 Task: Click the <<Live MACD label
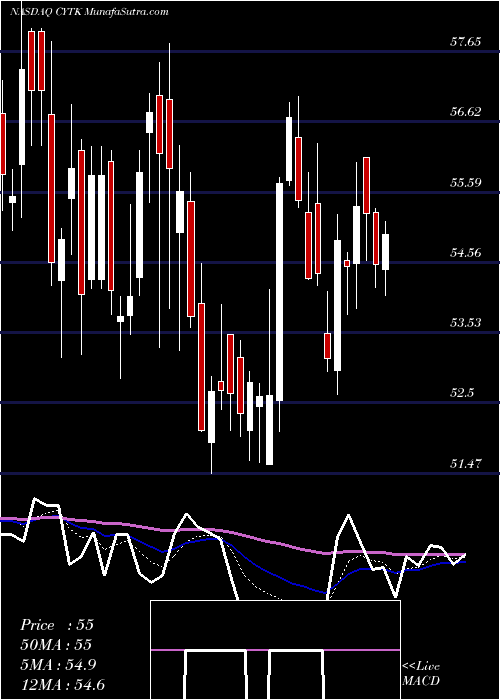pos(421,673)
